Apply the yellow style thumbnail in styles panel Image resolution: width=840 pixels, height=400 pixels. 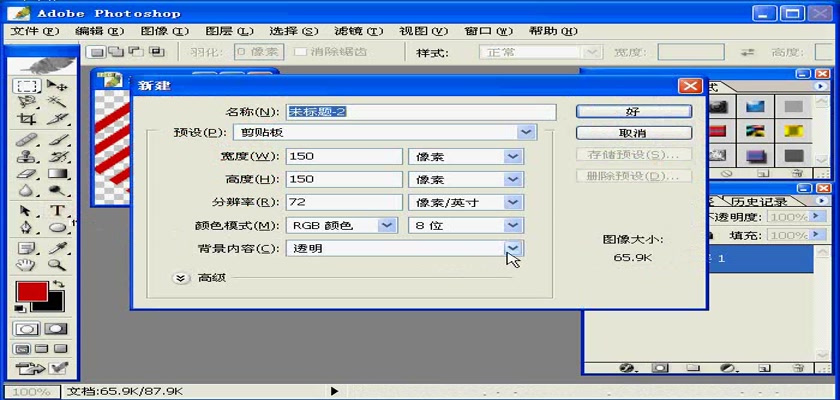coord(793,131)
